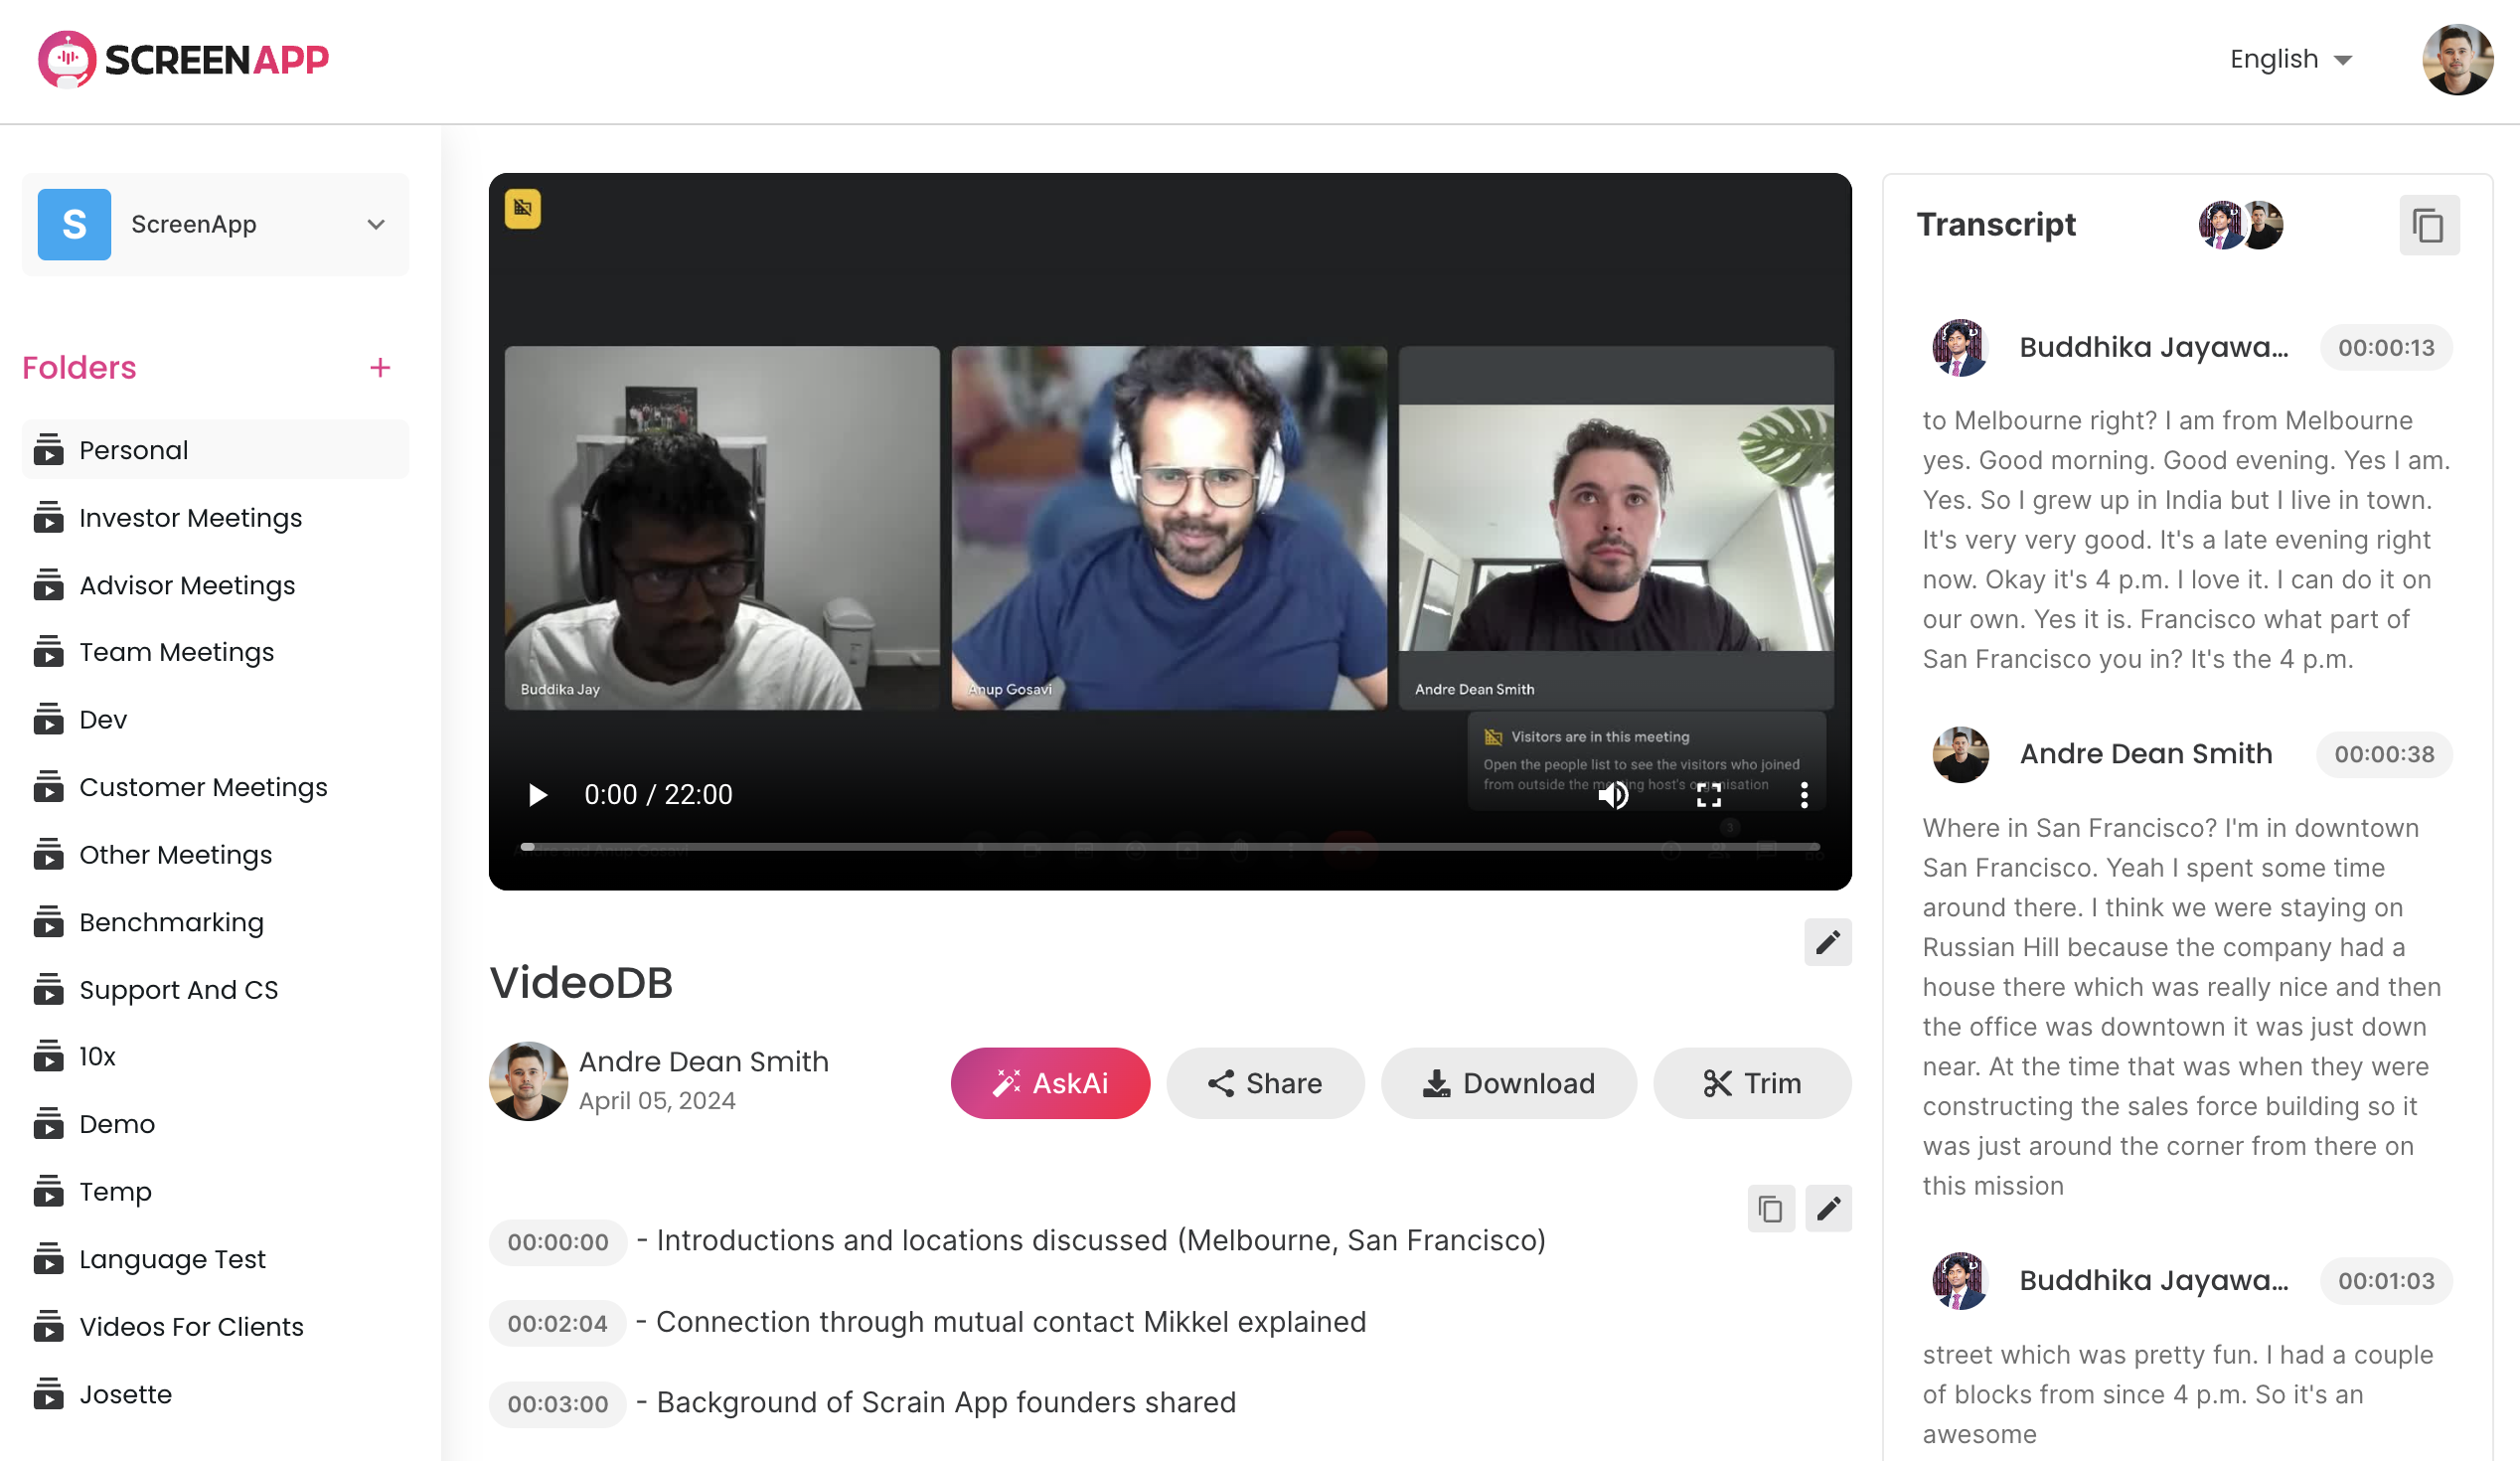Click the copy icon on summary panel
This screenshot has width=2520, height=1461.
click(1771, 1209)
